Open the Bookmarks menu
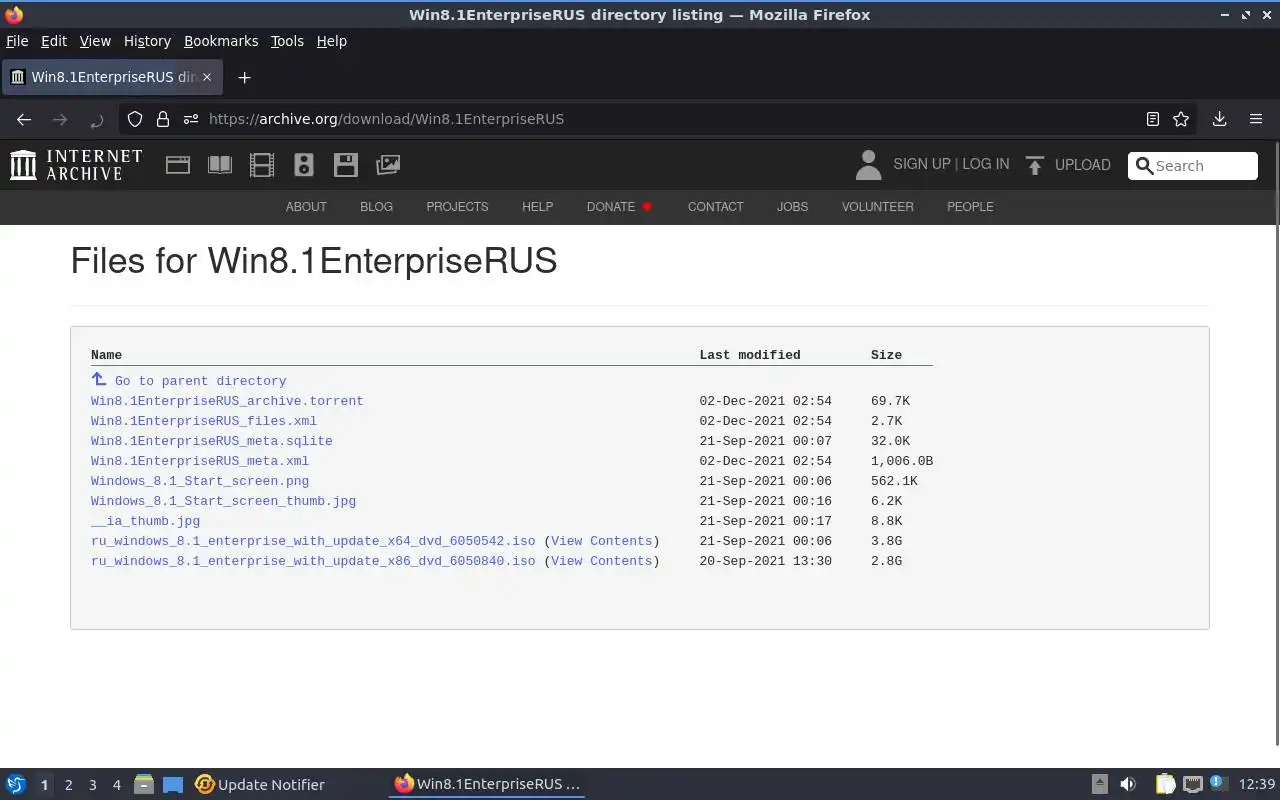 click(221, 41)
